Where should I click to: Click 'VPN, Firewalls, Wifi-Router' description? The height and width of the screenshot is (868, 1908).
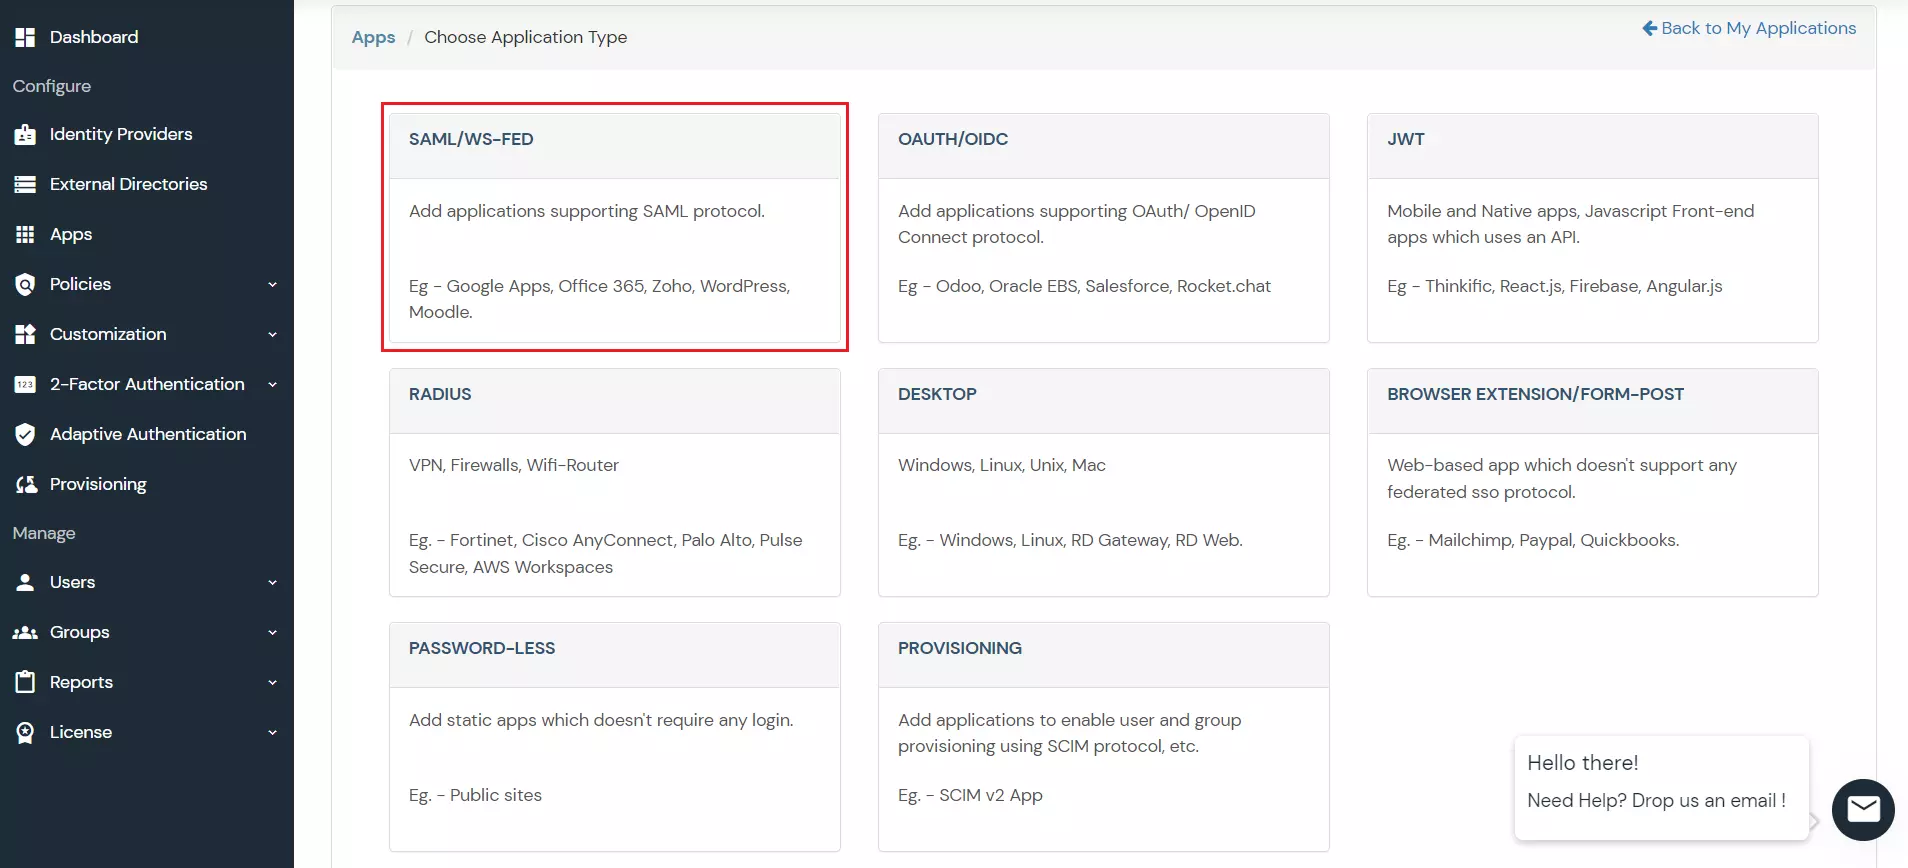coord(514,465)
